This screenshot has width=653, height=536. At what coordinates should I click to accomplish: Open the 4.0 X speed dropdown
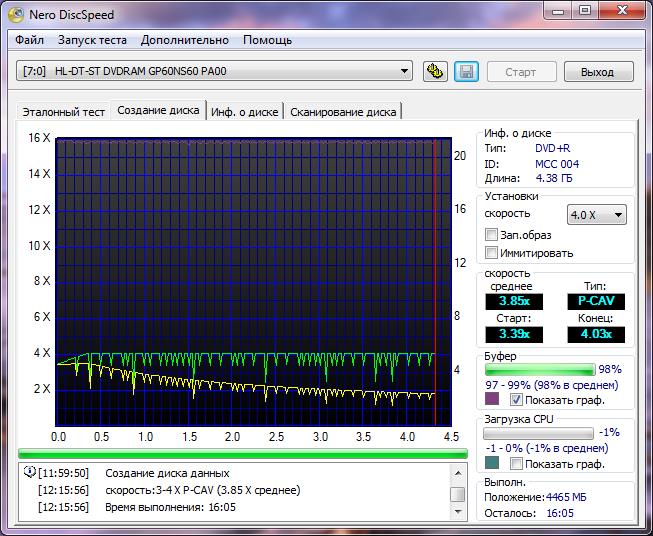coord(596,215)
